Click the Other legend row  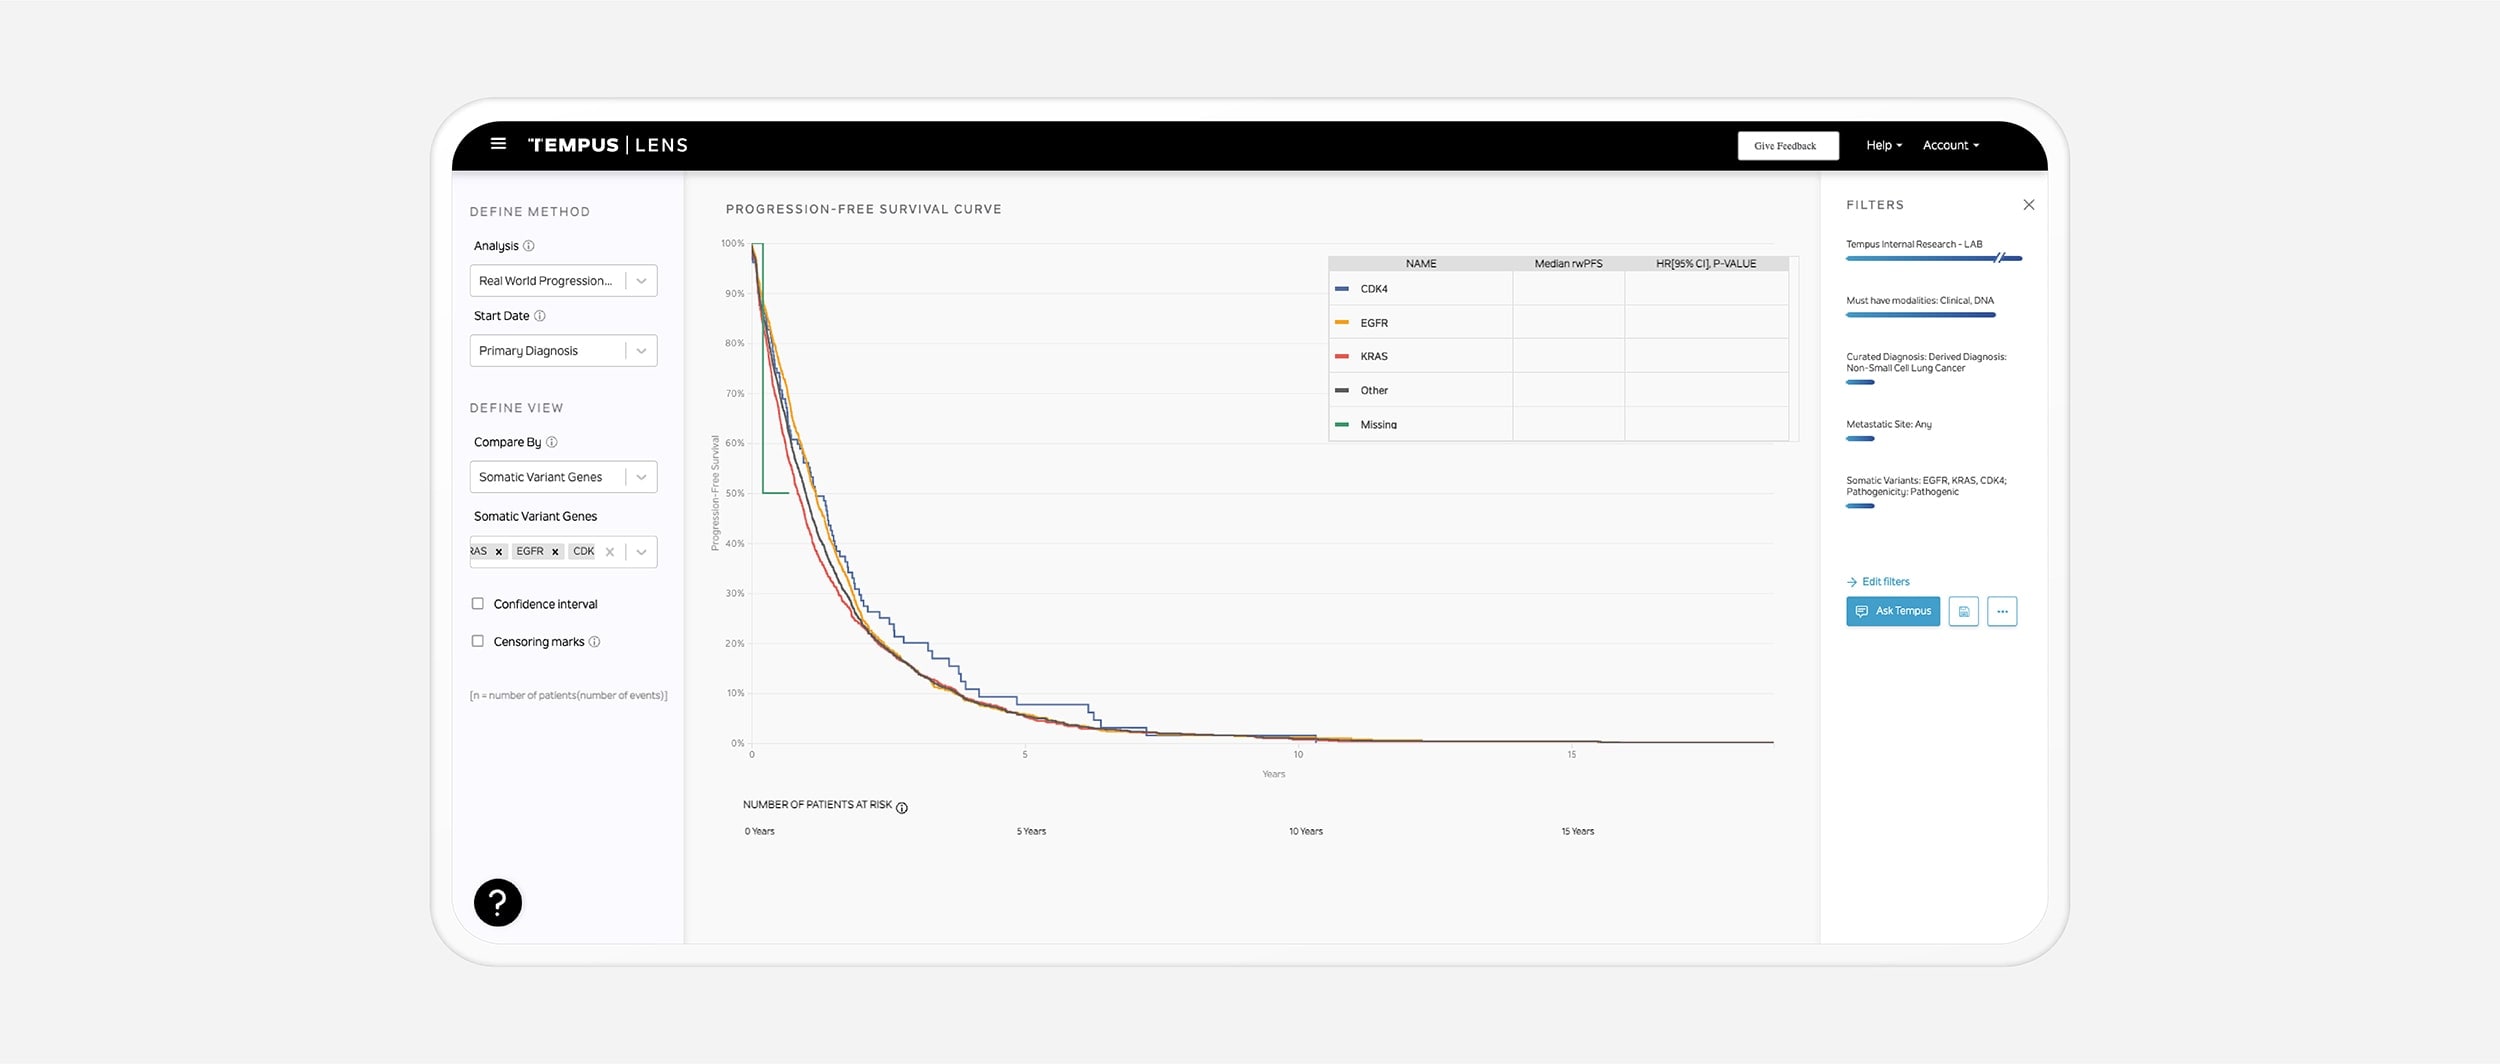point(1558,391)
